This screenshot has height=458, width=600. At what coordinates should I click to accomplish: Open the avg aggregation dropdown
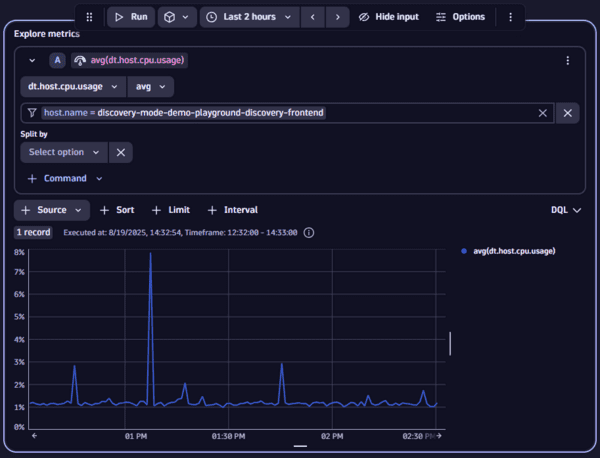150,87
